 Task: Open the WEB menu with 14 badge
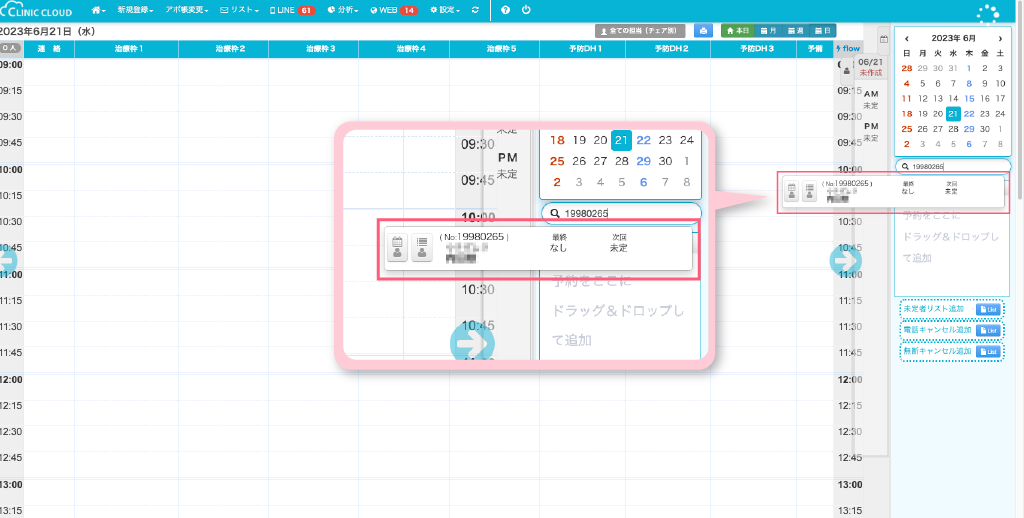393,10
